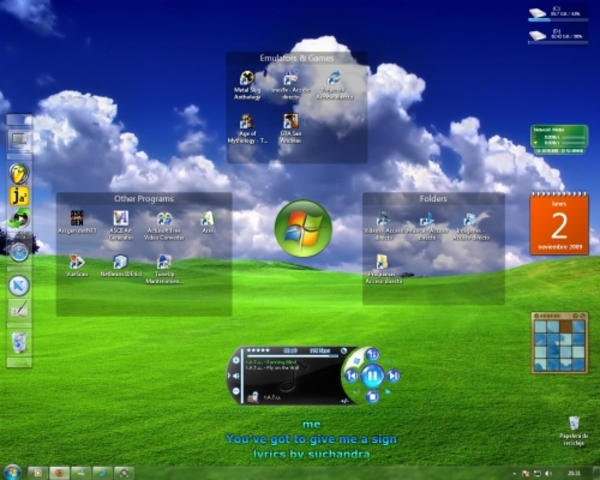Open the Metal Slug Anthology shortcut

[247, 85]
